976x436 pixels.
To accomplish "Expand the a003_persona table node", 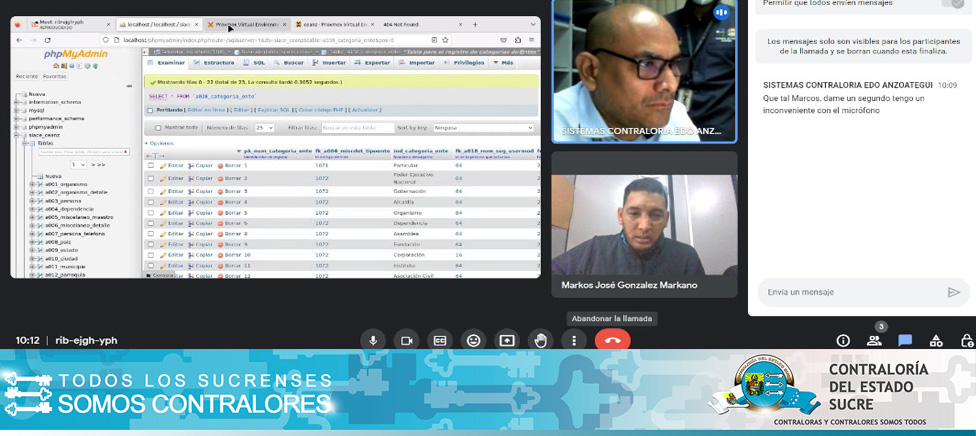I will pyautogui.click(x=32, y=201).
